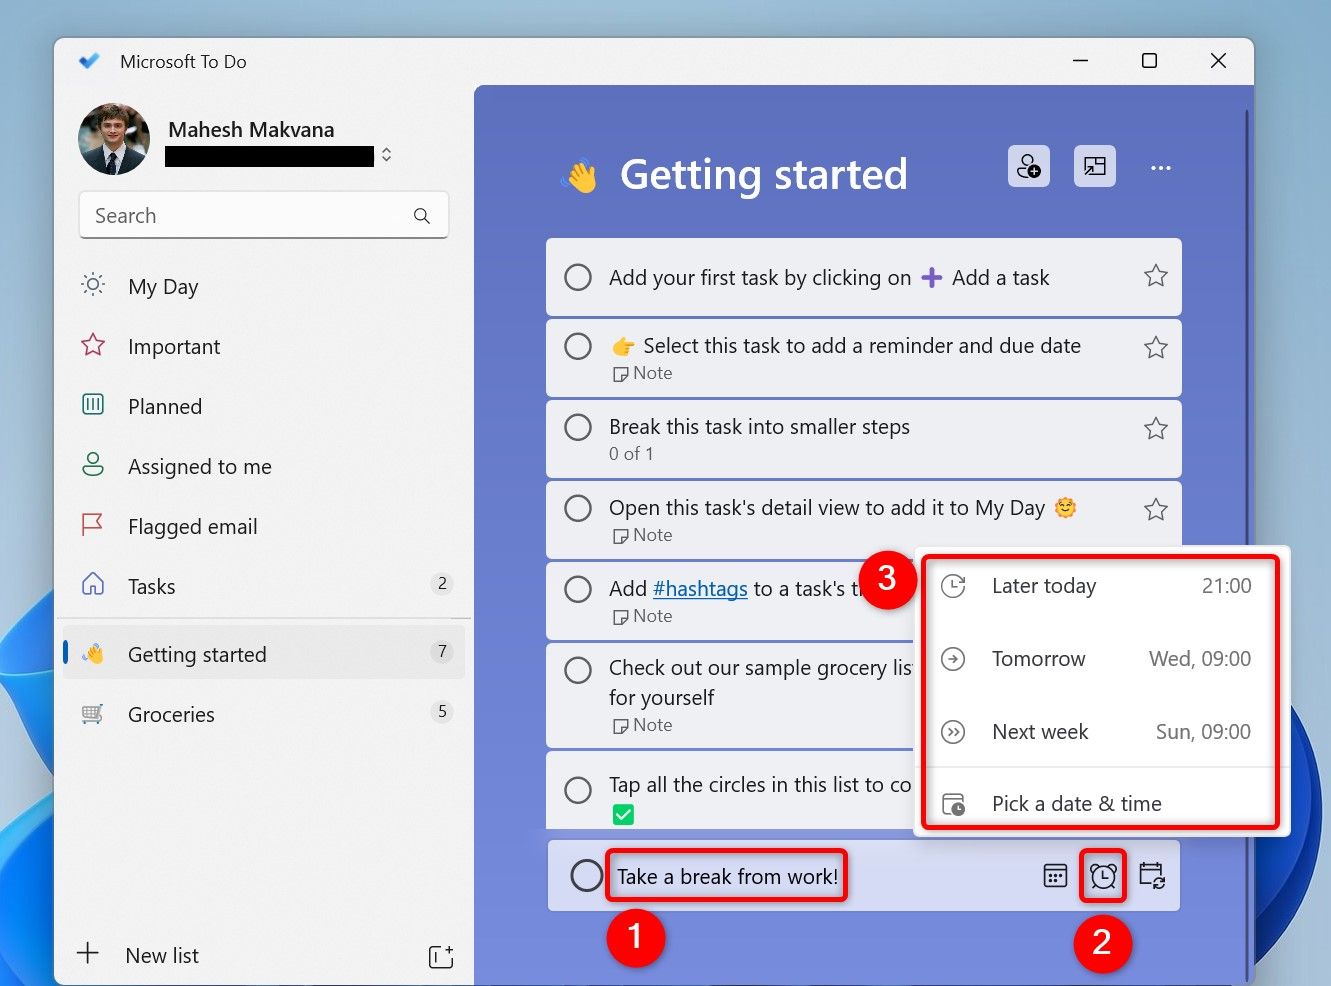The height and width of the screenshot is (986, 1331).
Task: Focus the Search input field
Action: coord(264,215)
